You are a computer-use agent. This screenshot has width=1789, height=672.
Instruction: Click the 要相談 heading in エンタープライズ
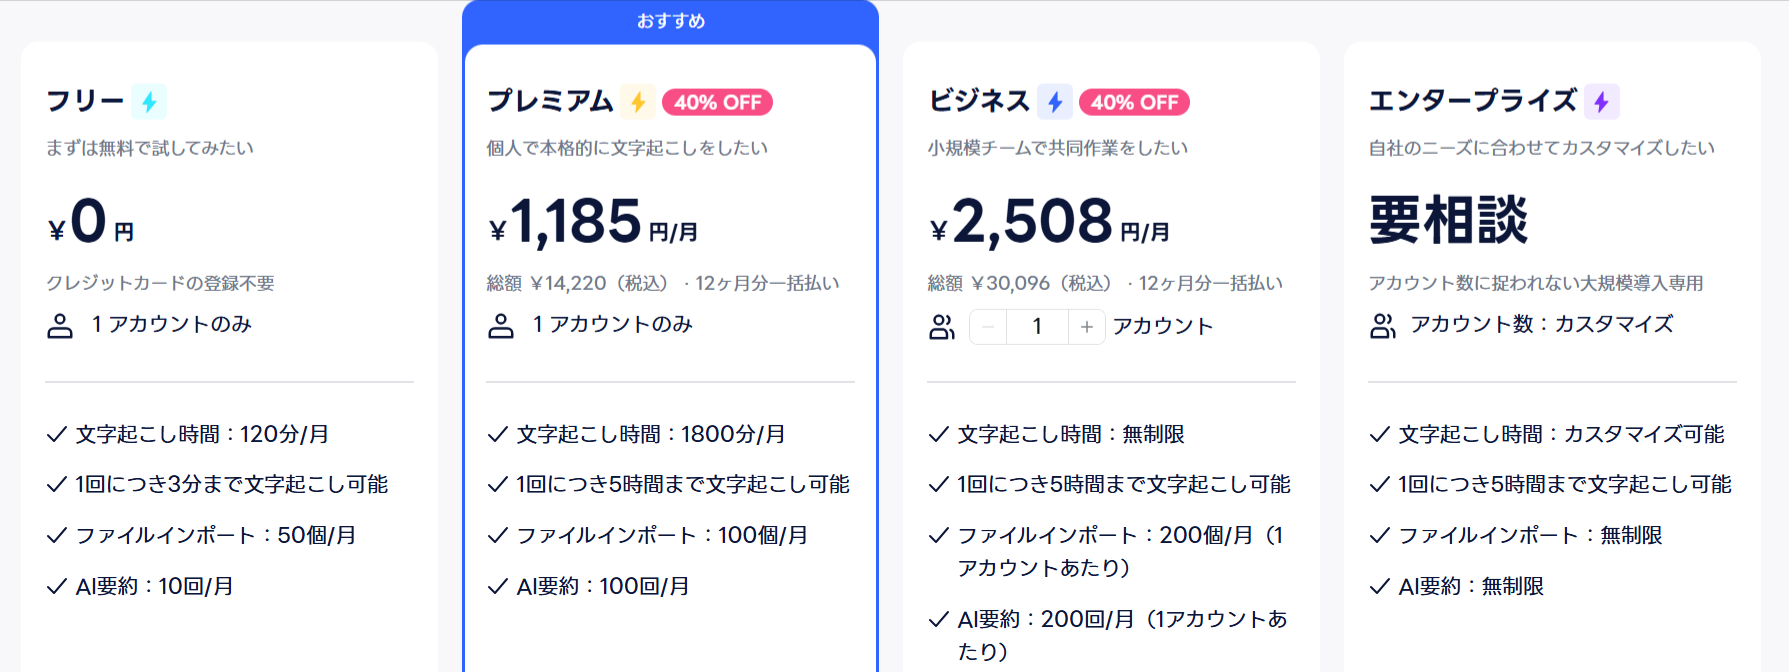(x=1448, y=220)
